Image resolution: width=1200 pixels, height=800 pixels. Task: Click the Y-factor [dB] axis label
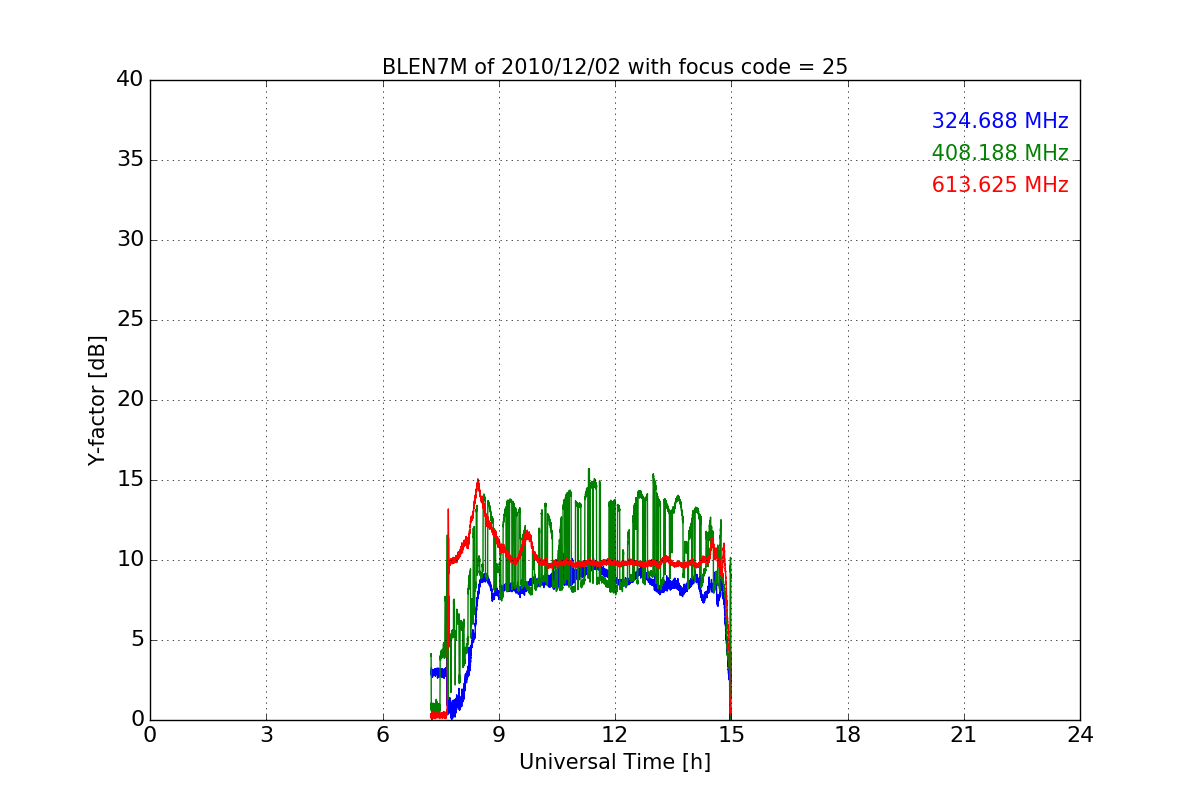coord(97,400)
